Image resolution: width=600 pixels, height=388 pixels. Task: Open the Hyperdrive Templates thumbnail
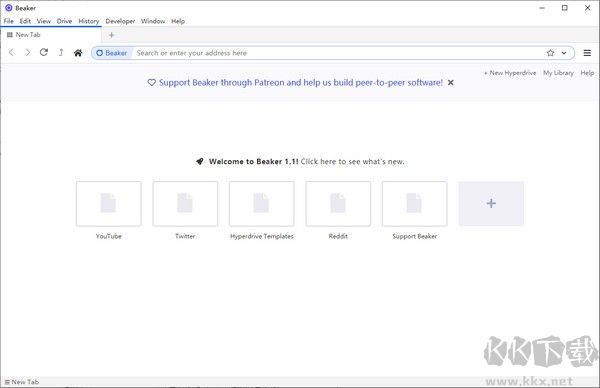[262, 204]
